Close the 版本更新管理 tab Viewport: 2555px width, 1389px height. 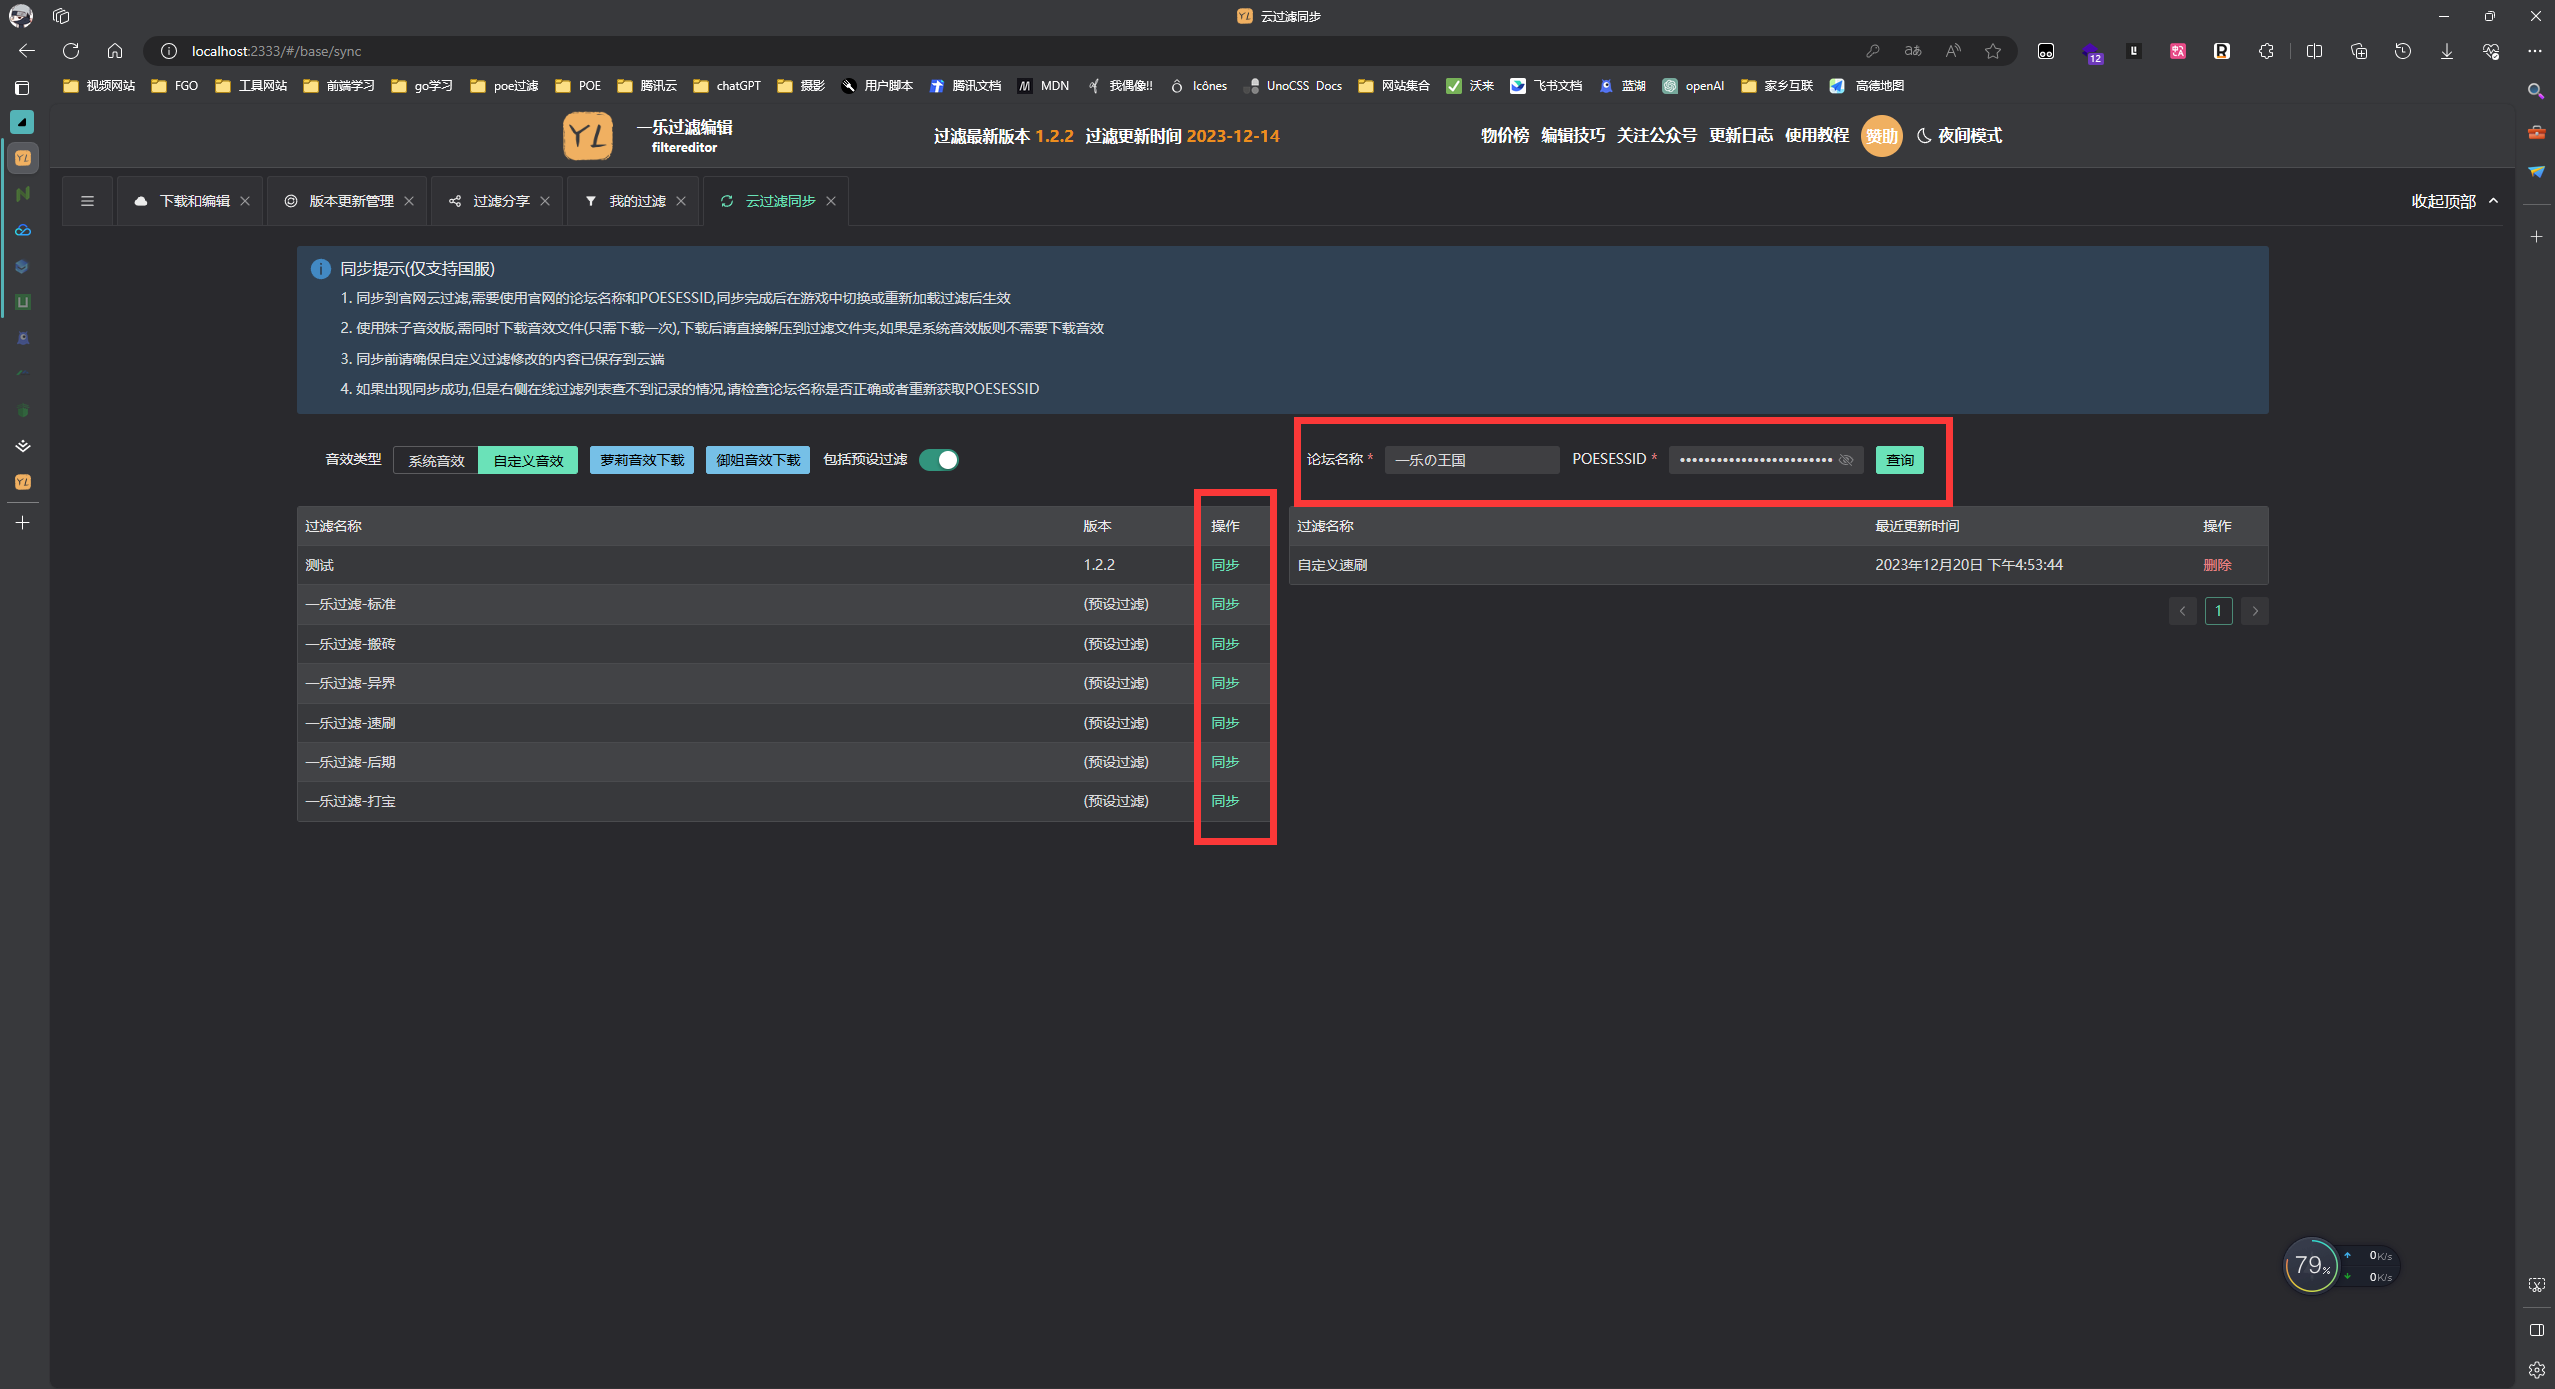pyautogui.click(x=409, y=201)
